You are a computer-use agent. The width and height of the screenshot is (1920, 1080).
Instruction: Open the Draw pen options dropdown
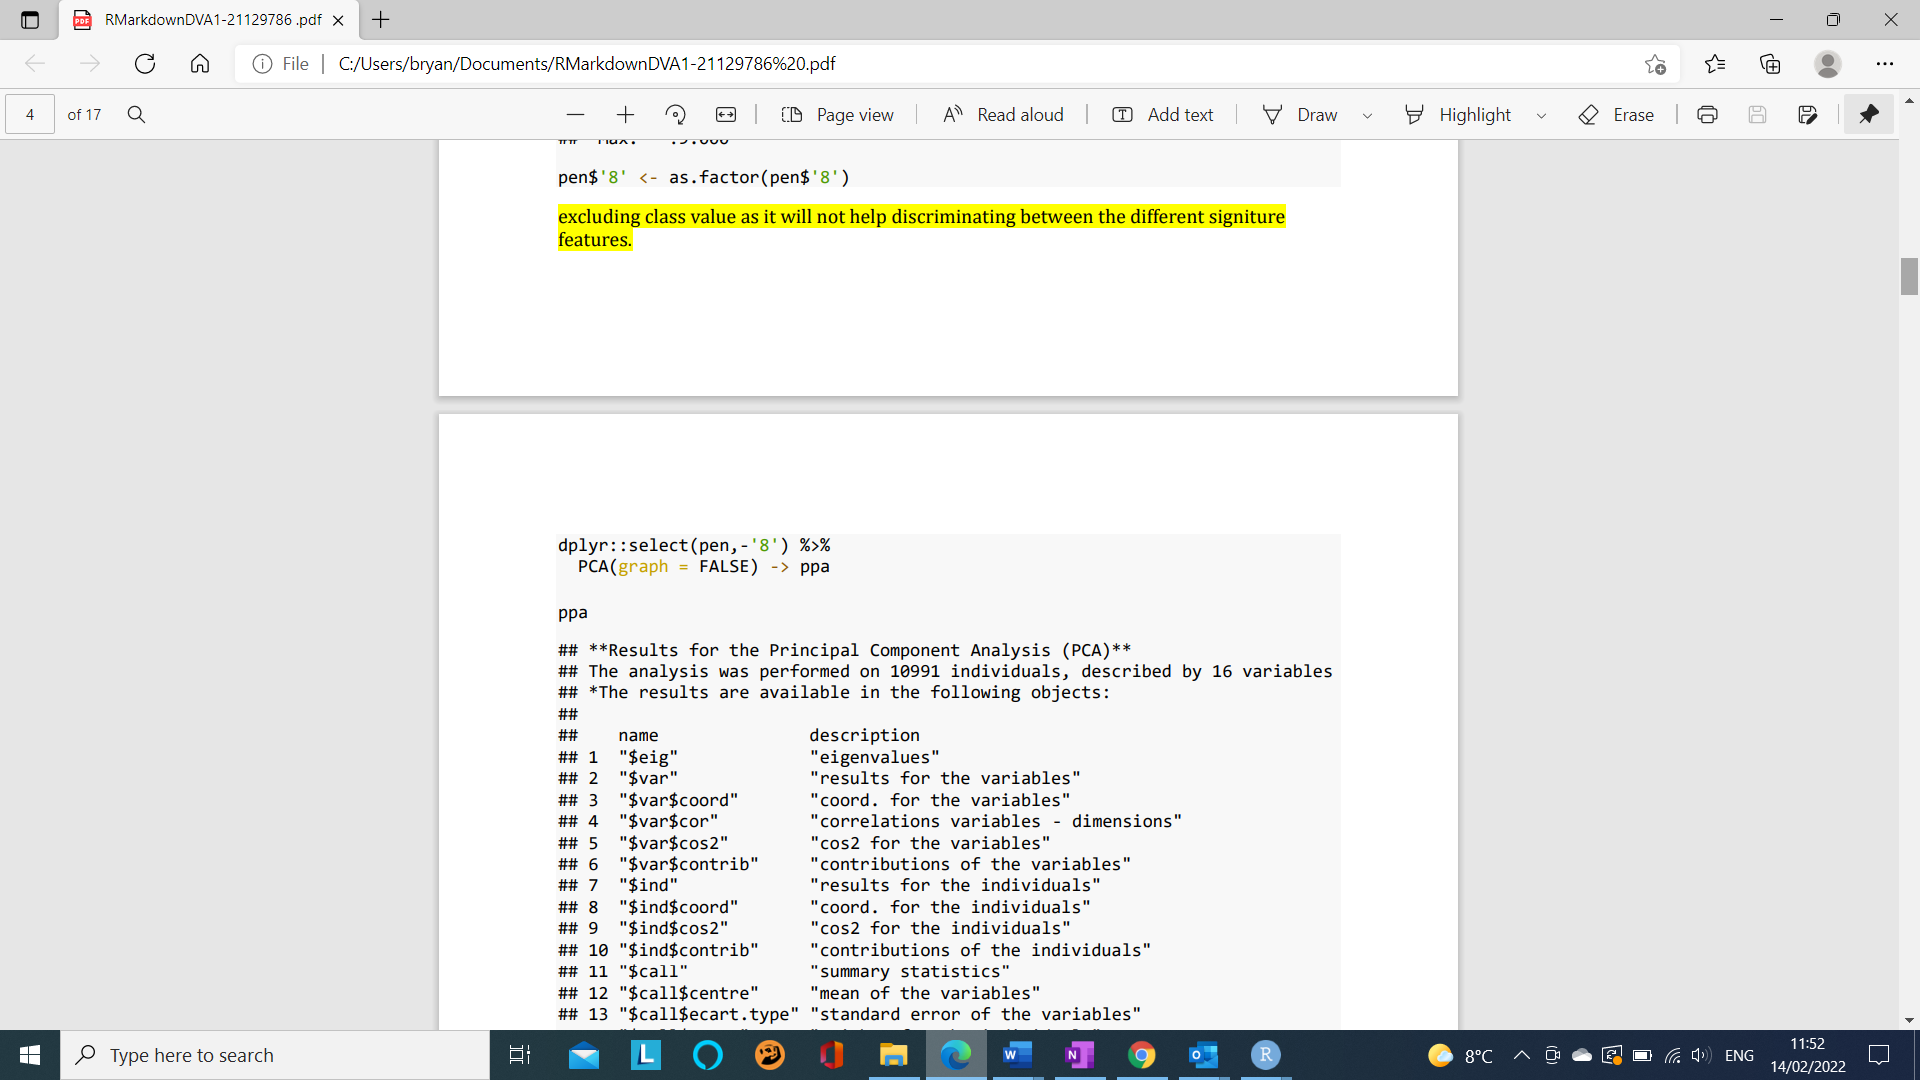pyautogui.click(x=1367, y=114)
